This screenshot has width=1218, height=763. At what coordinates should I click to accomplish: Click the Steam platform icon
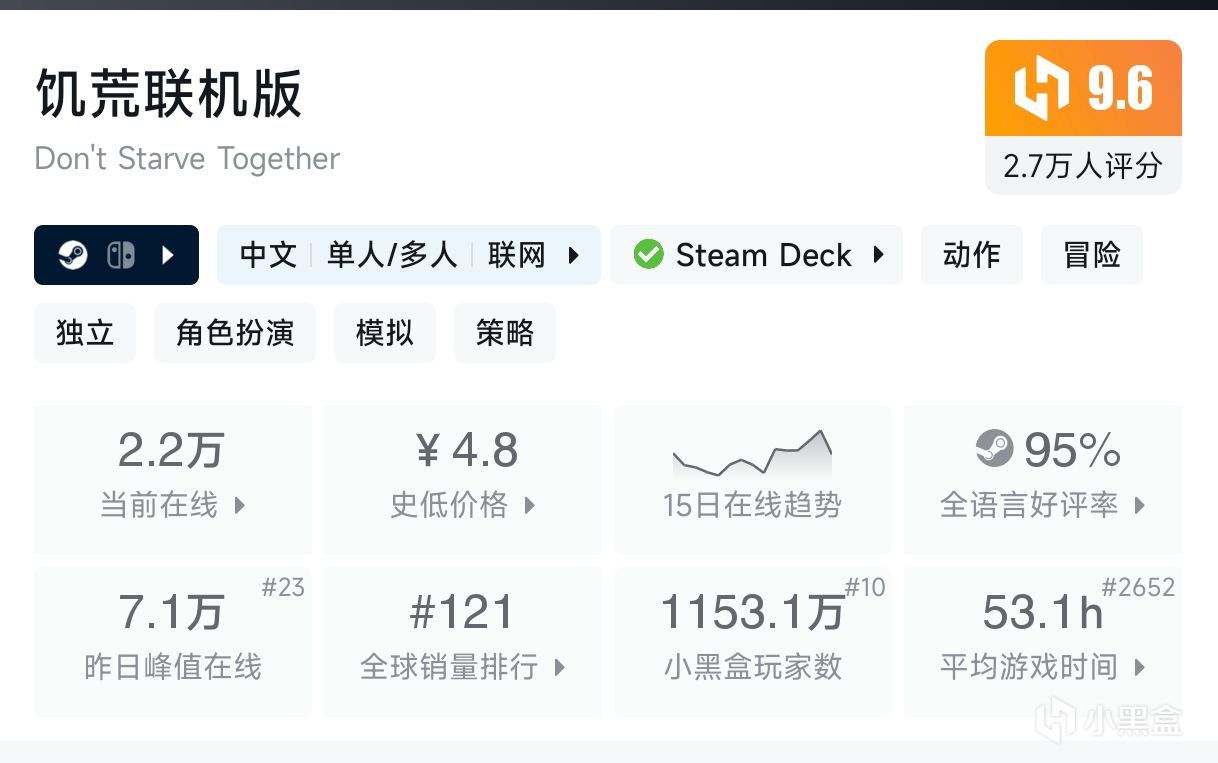(x=73, y=255)
